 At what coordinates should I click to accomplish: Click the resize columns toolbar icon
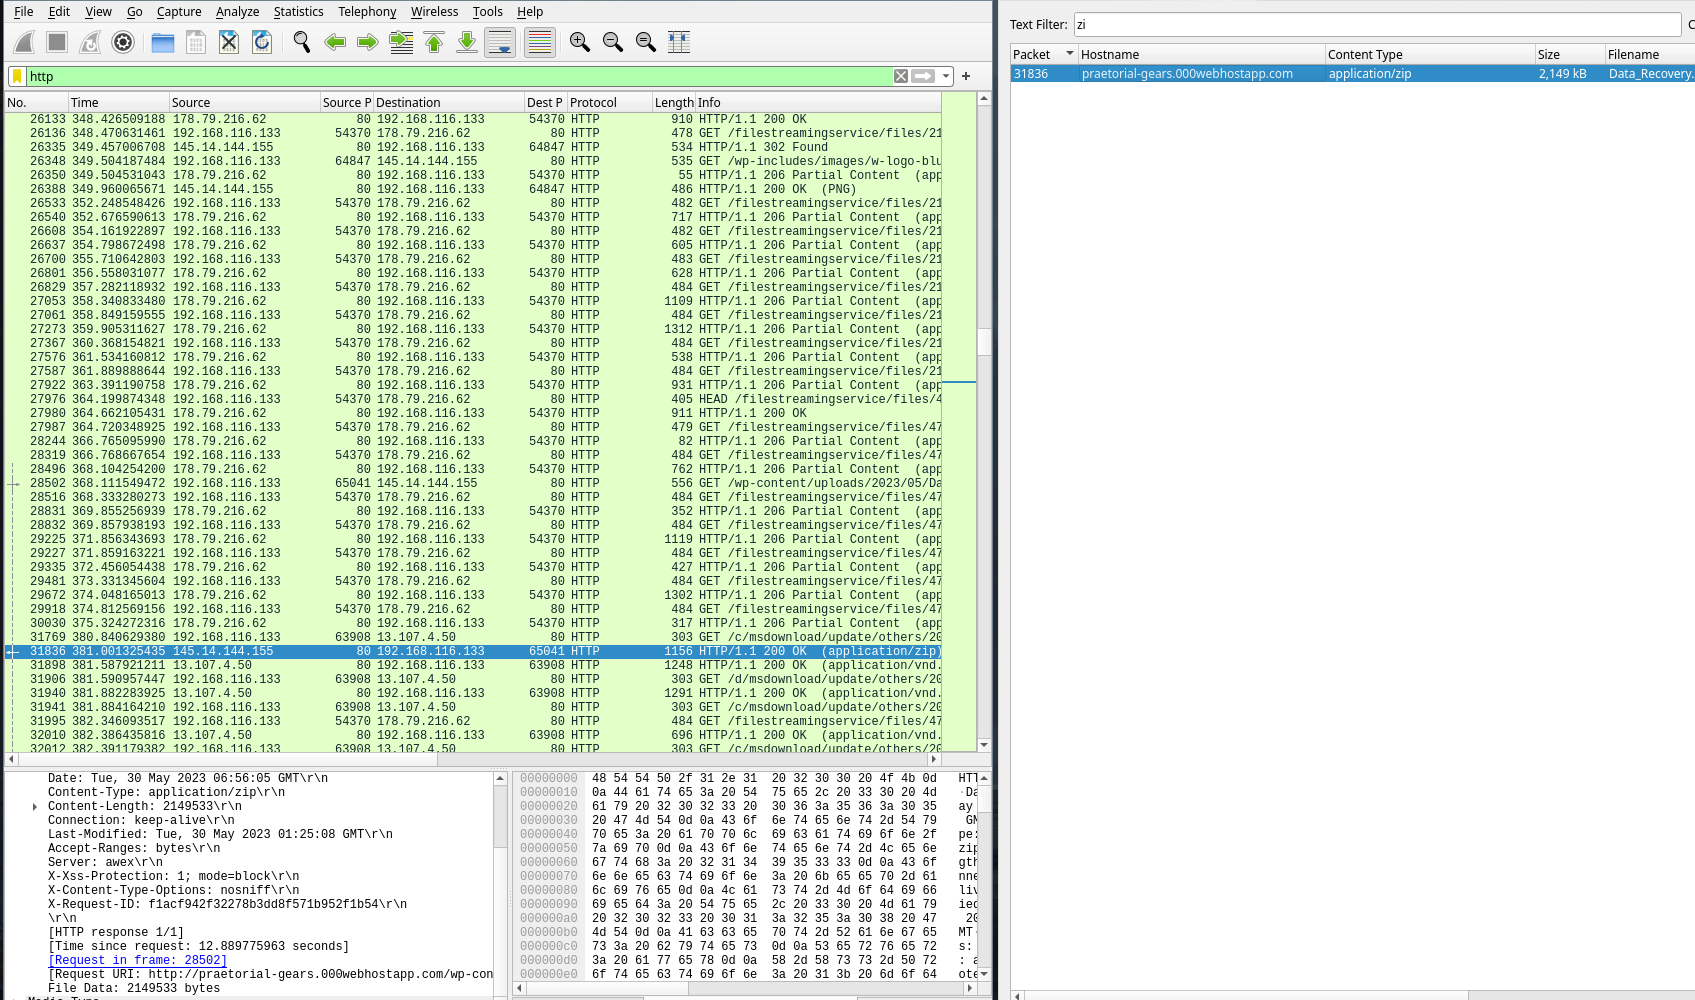tap(679, 42)
